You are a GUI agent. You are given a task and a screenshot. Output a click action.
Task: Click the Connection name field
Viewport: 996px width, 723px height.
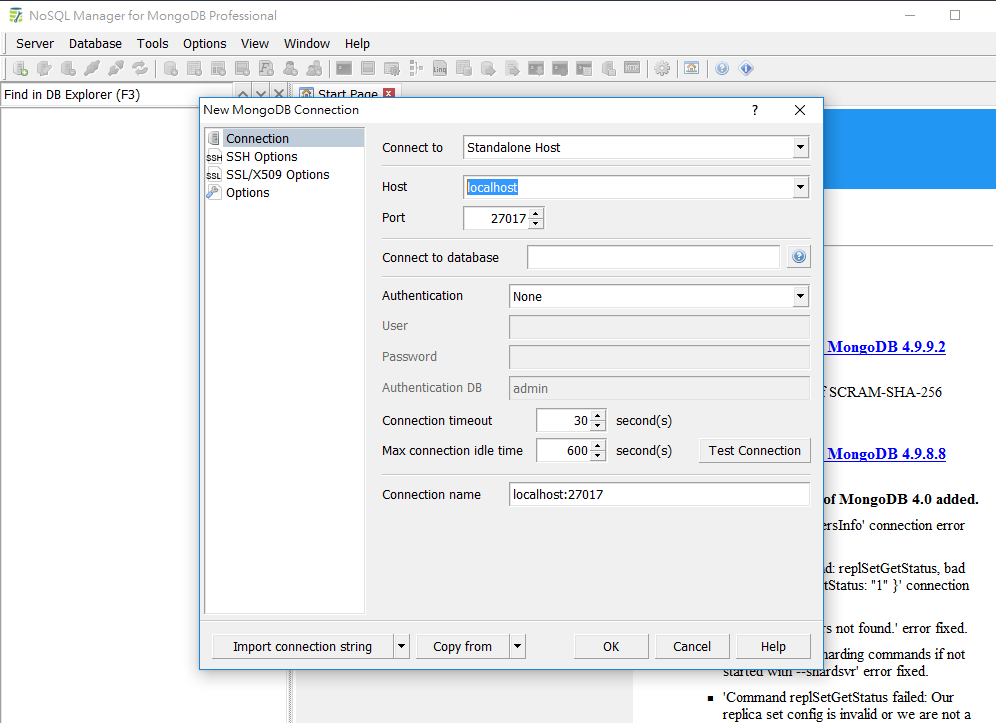pos(659,494)
